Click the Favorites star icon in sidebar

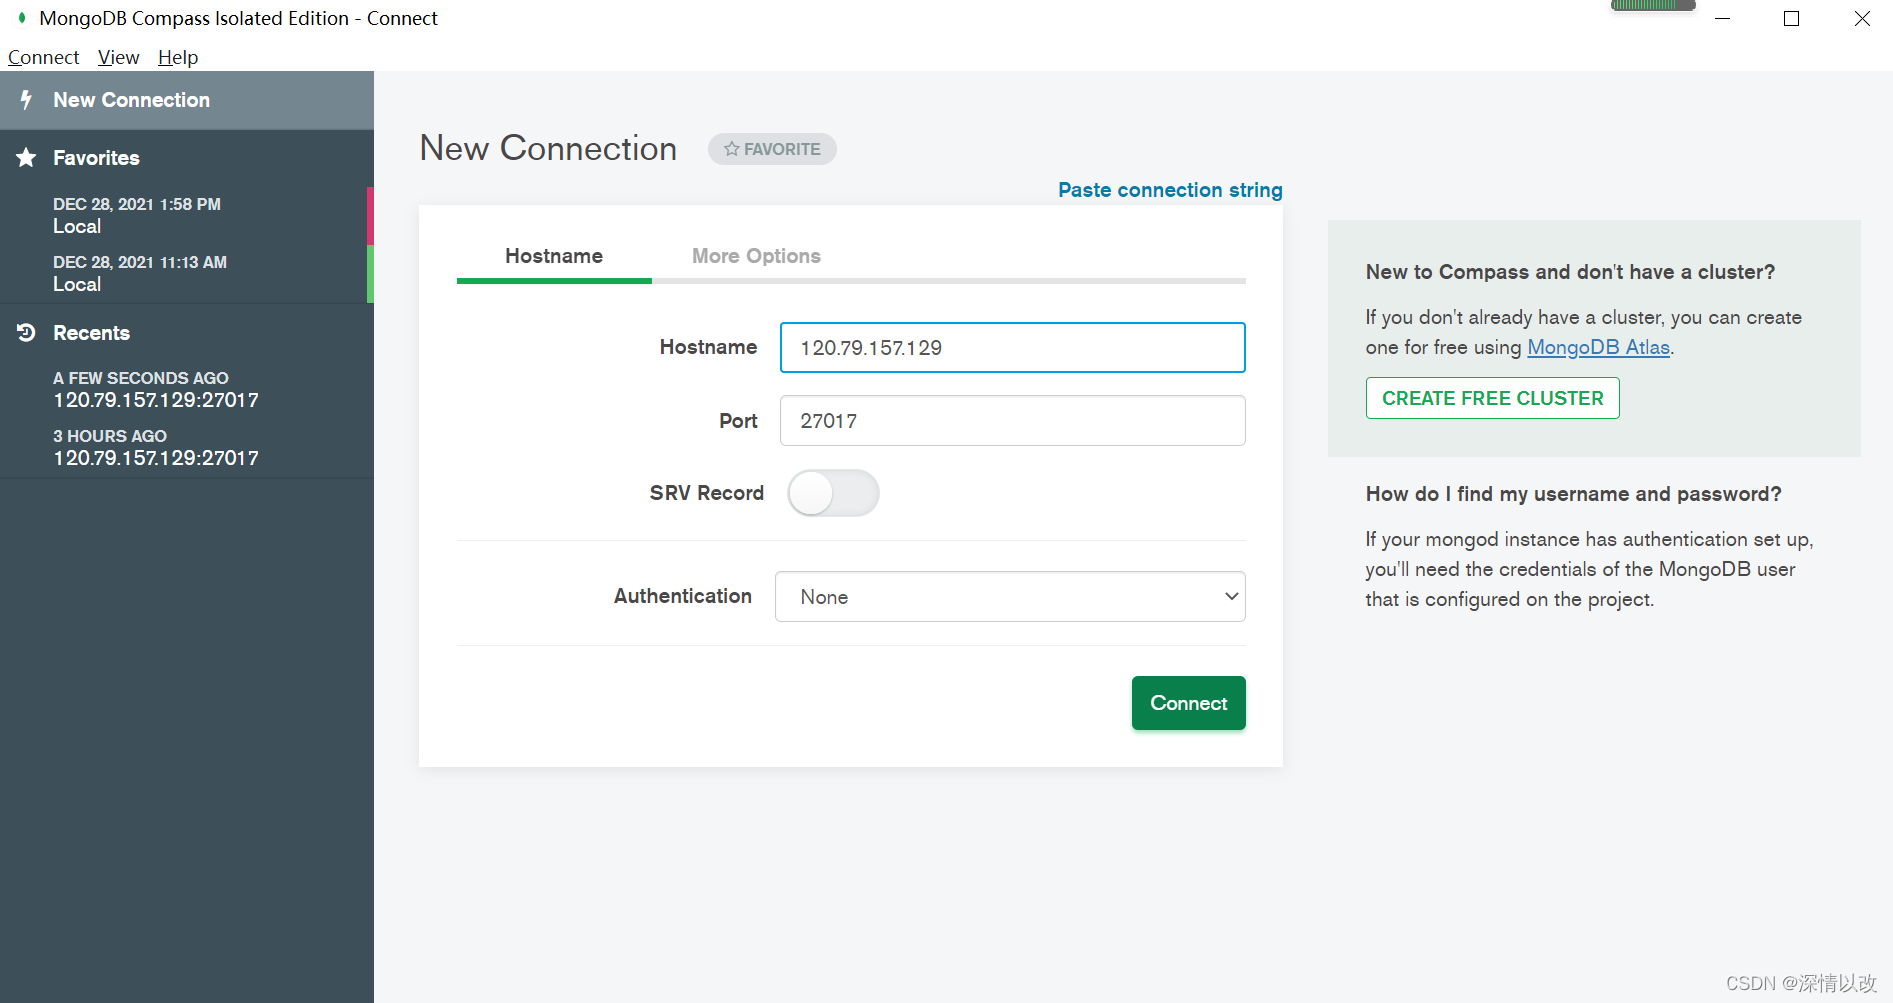tap(26, 158)
